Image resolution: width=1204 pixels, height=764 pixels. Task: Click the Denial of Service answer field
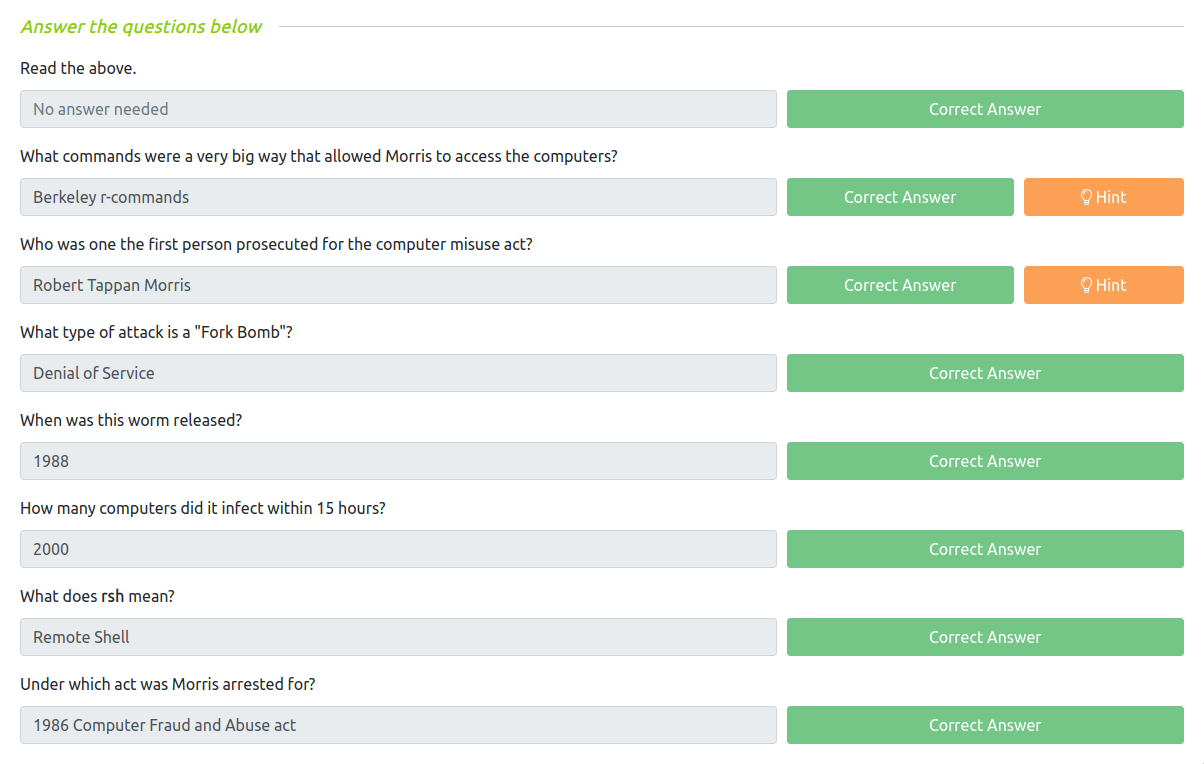(398, 373)
